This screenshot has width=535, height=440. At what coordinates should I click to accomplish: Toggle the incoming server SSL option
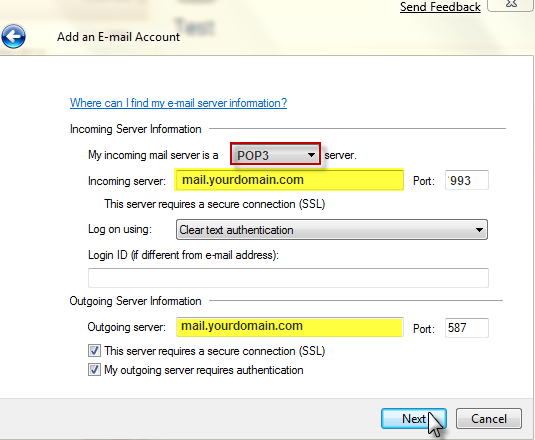coord(215,204)
